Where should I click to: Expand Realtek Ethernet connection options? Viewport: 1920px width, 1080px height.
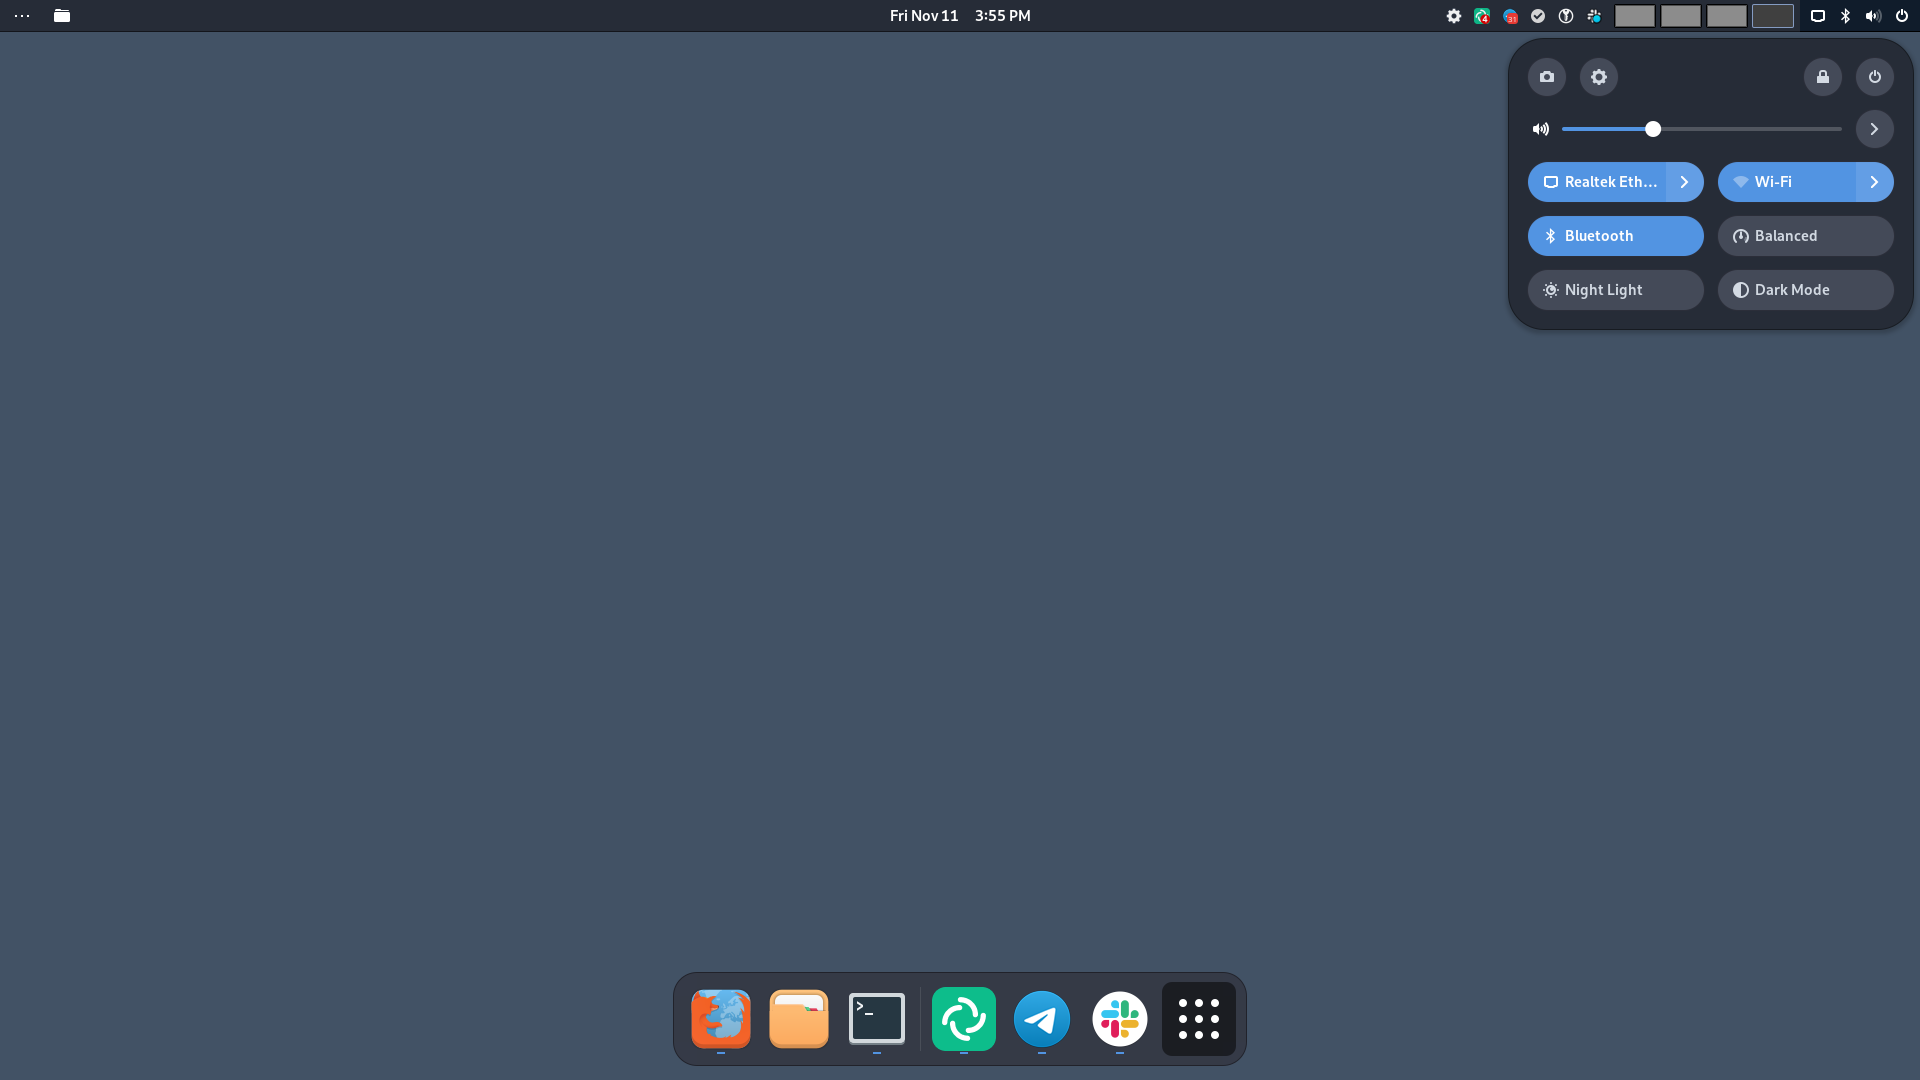[1685, 182]
